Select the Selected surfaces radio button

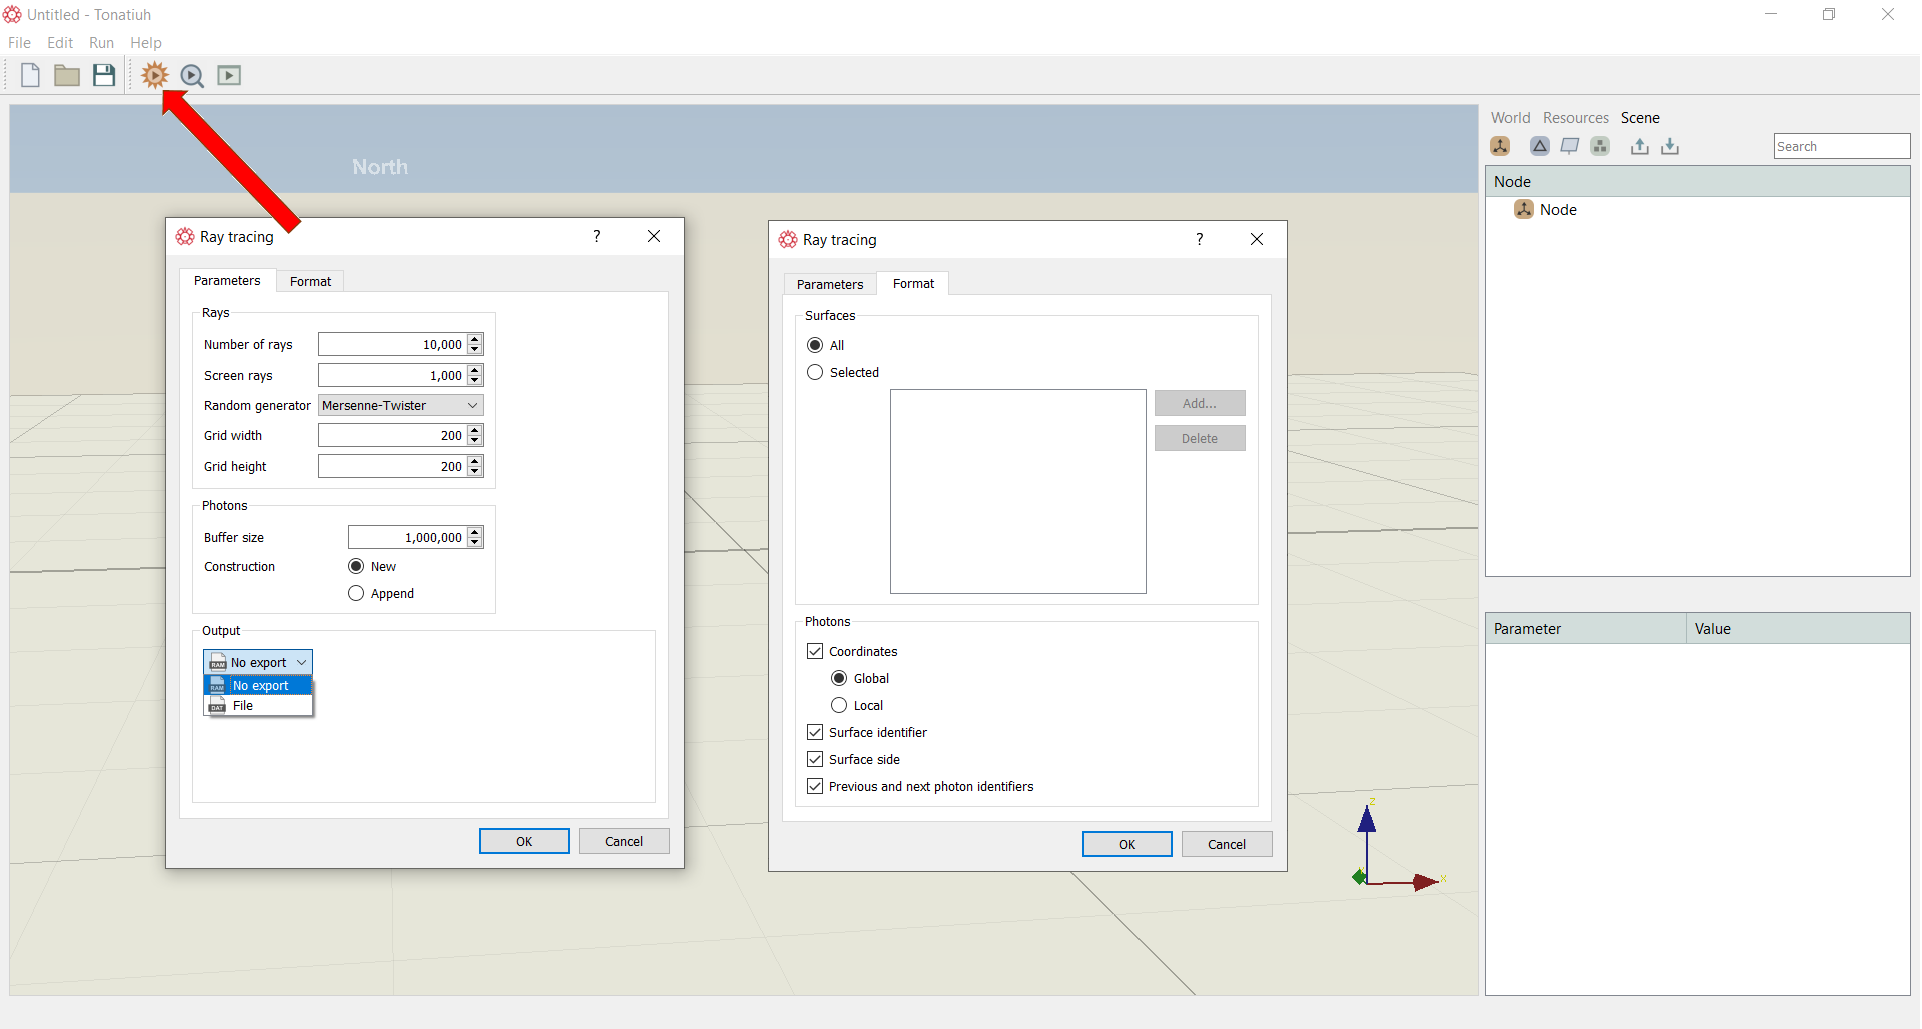coord(815,372)
